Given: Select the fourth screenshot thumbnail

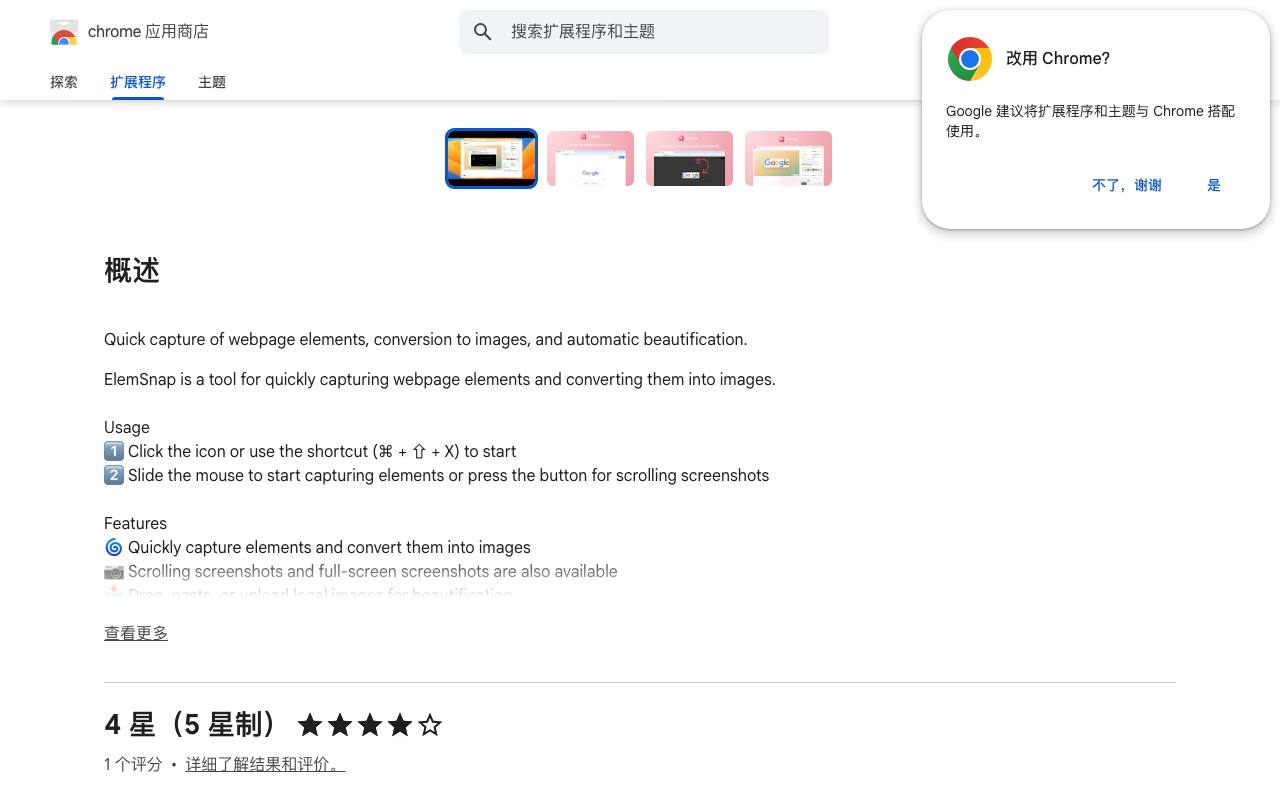Looking at the screenshot, I should click(x=788, y=158).
